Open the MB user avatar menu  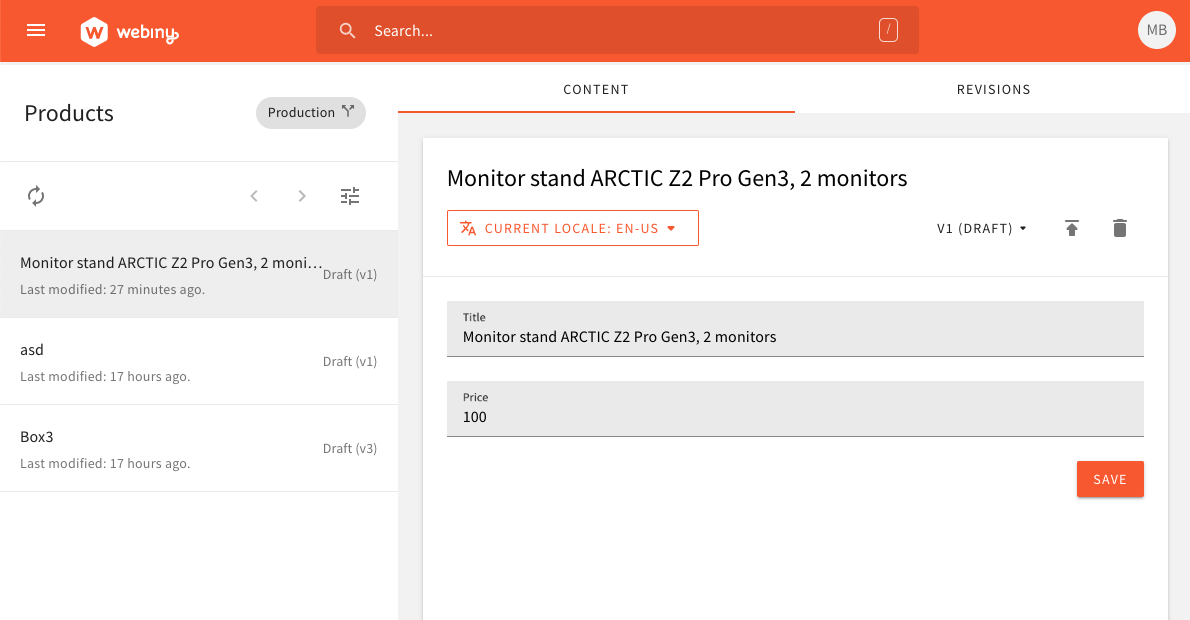(x=1157, y=30)
